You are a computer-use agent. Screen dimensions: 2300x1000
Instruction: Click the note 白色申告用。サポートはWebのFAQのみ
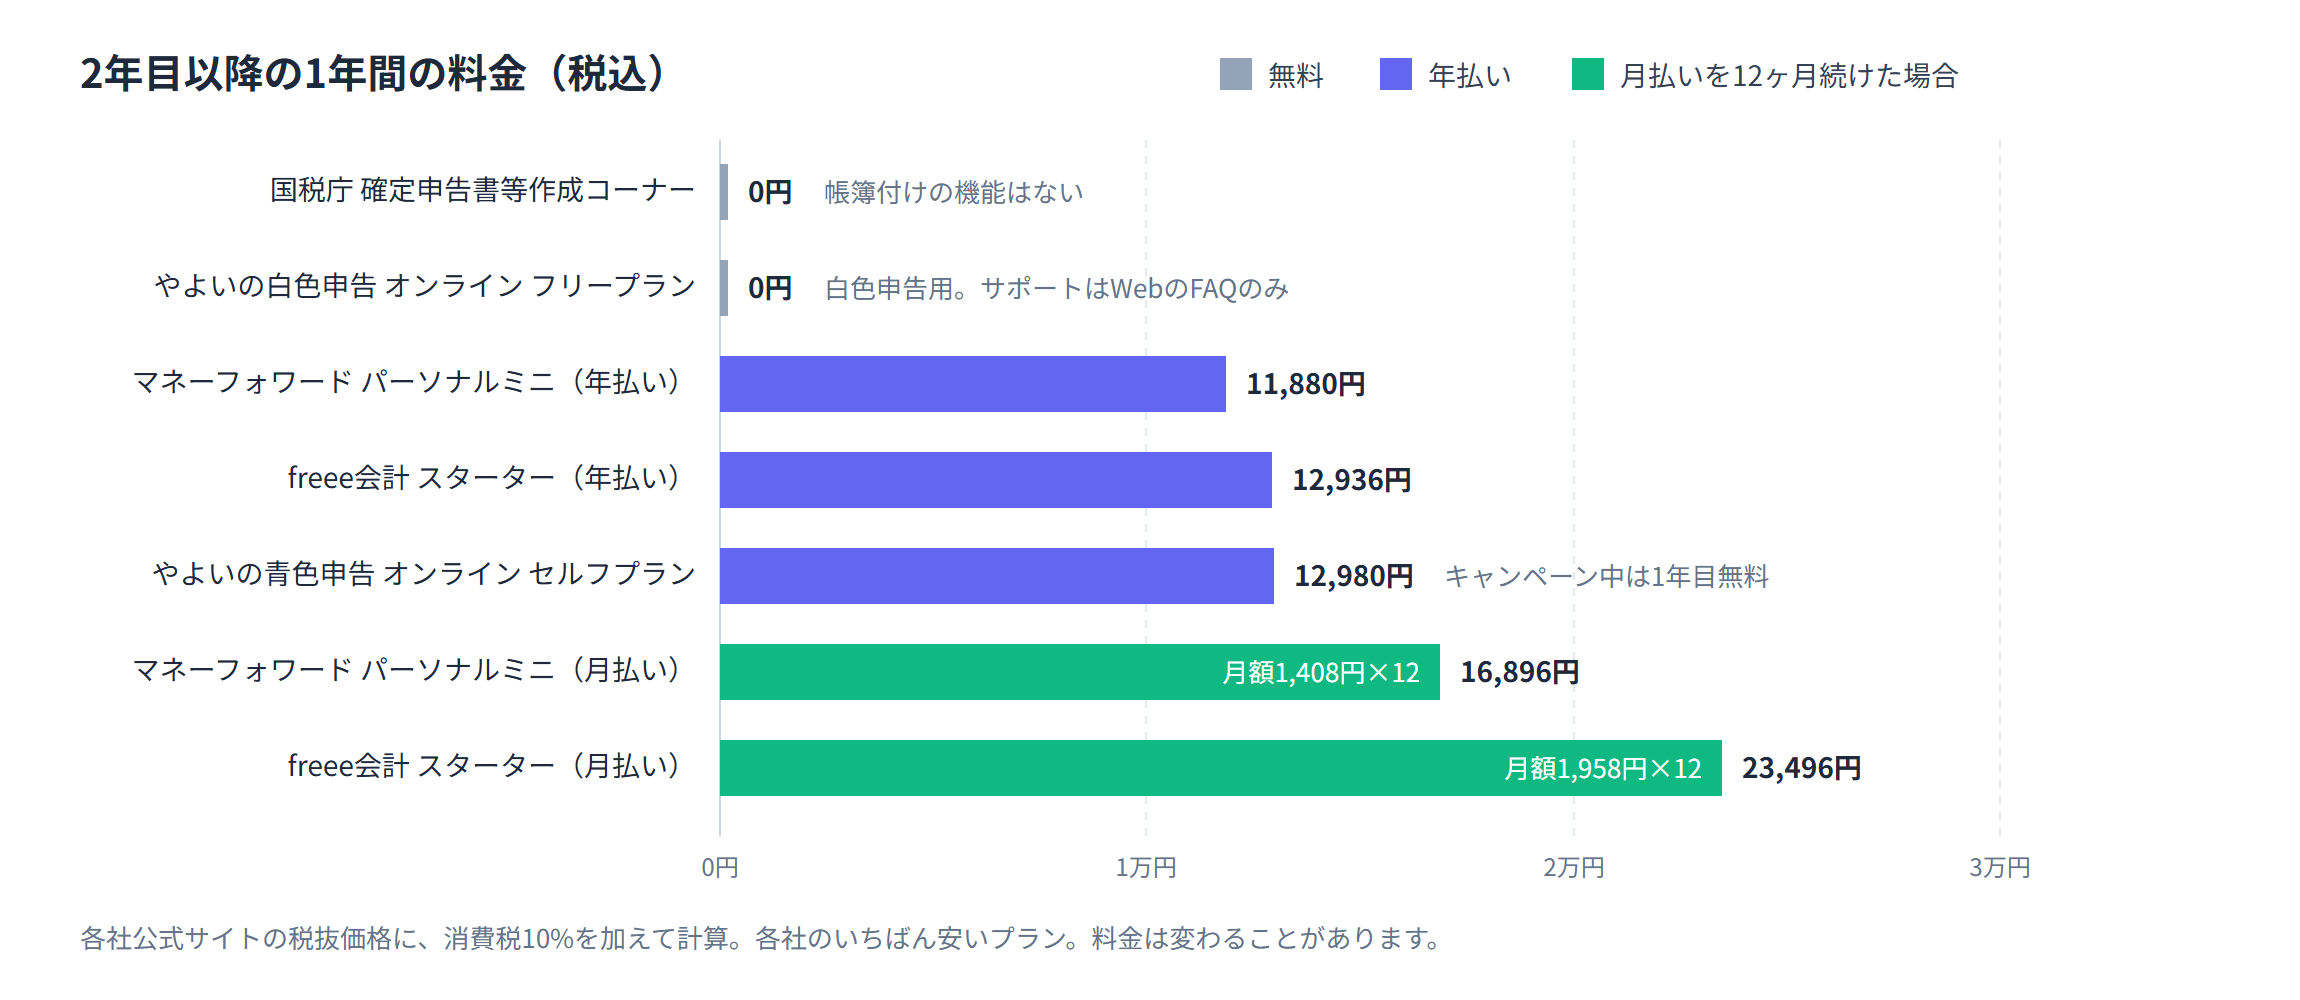(x=1057, y=288)
